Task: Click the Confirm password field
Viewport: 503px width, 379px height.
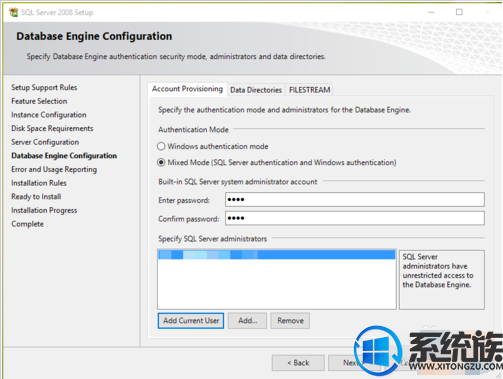Action: pos(355,218)
